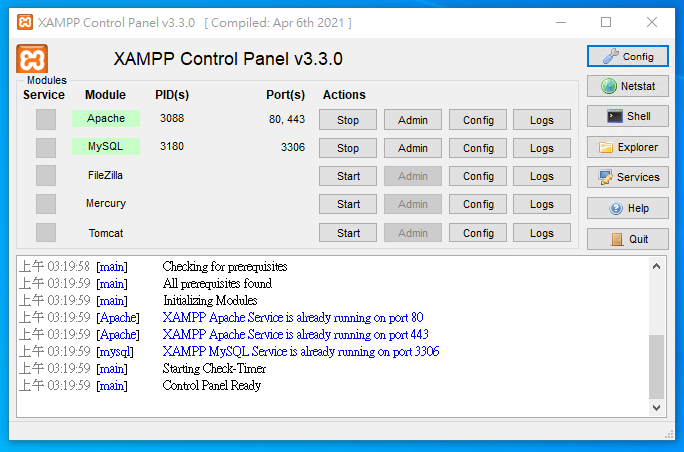The width and height of the screenshot is (684, 452).
Task: Stop the MySQL module
Action: pos(348,148)
